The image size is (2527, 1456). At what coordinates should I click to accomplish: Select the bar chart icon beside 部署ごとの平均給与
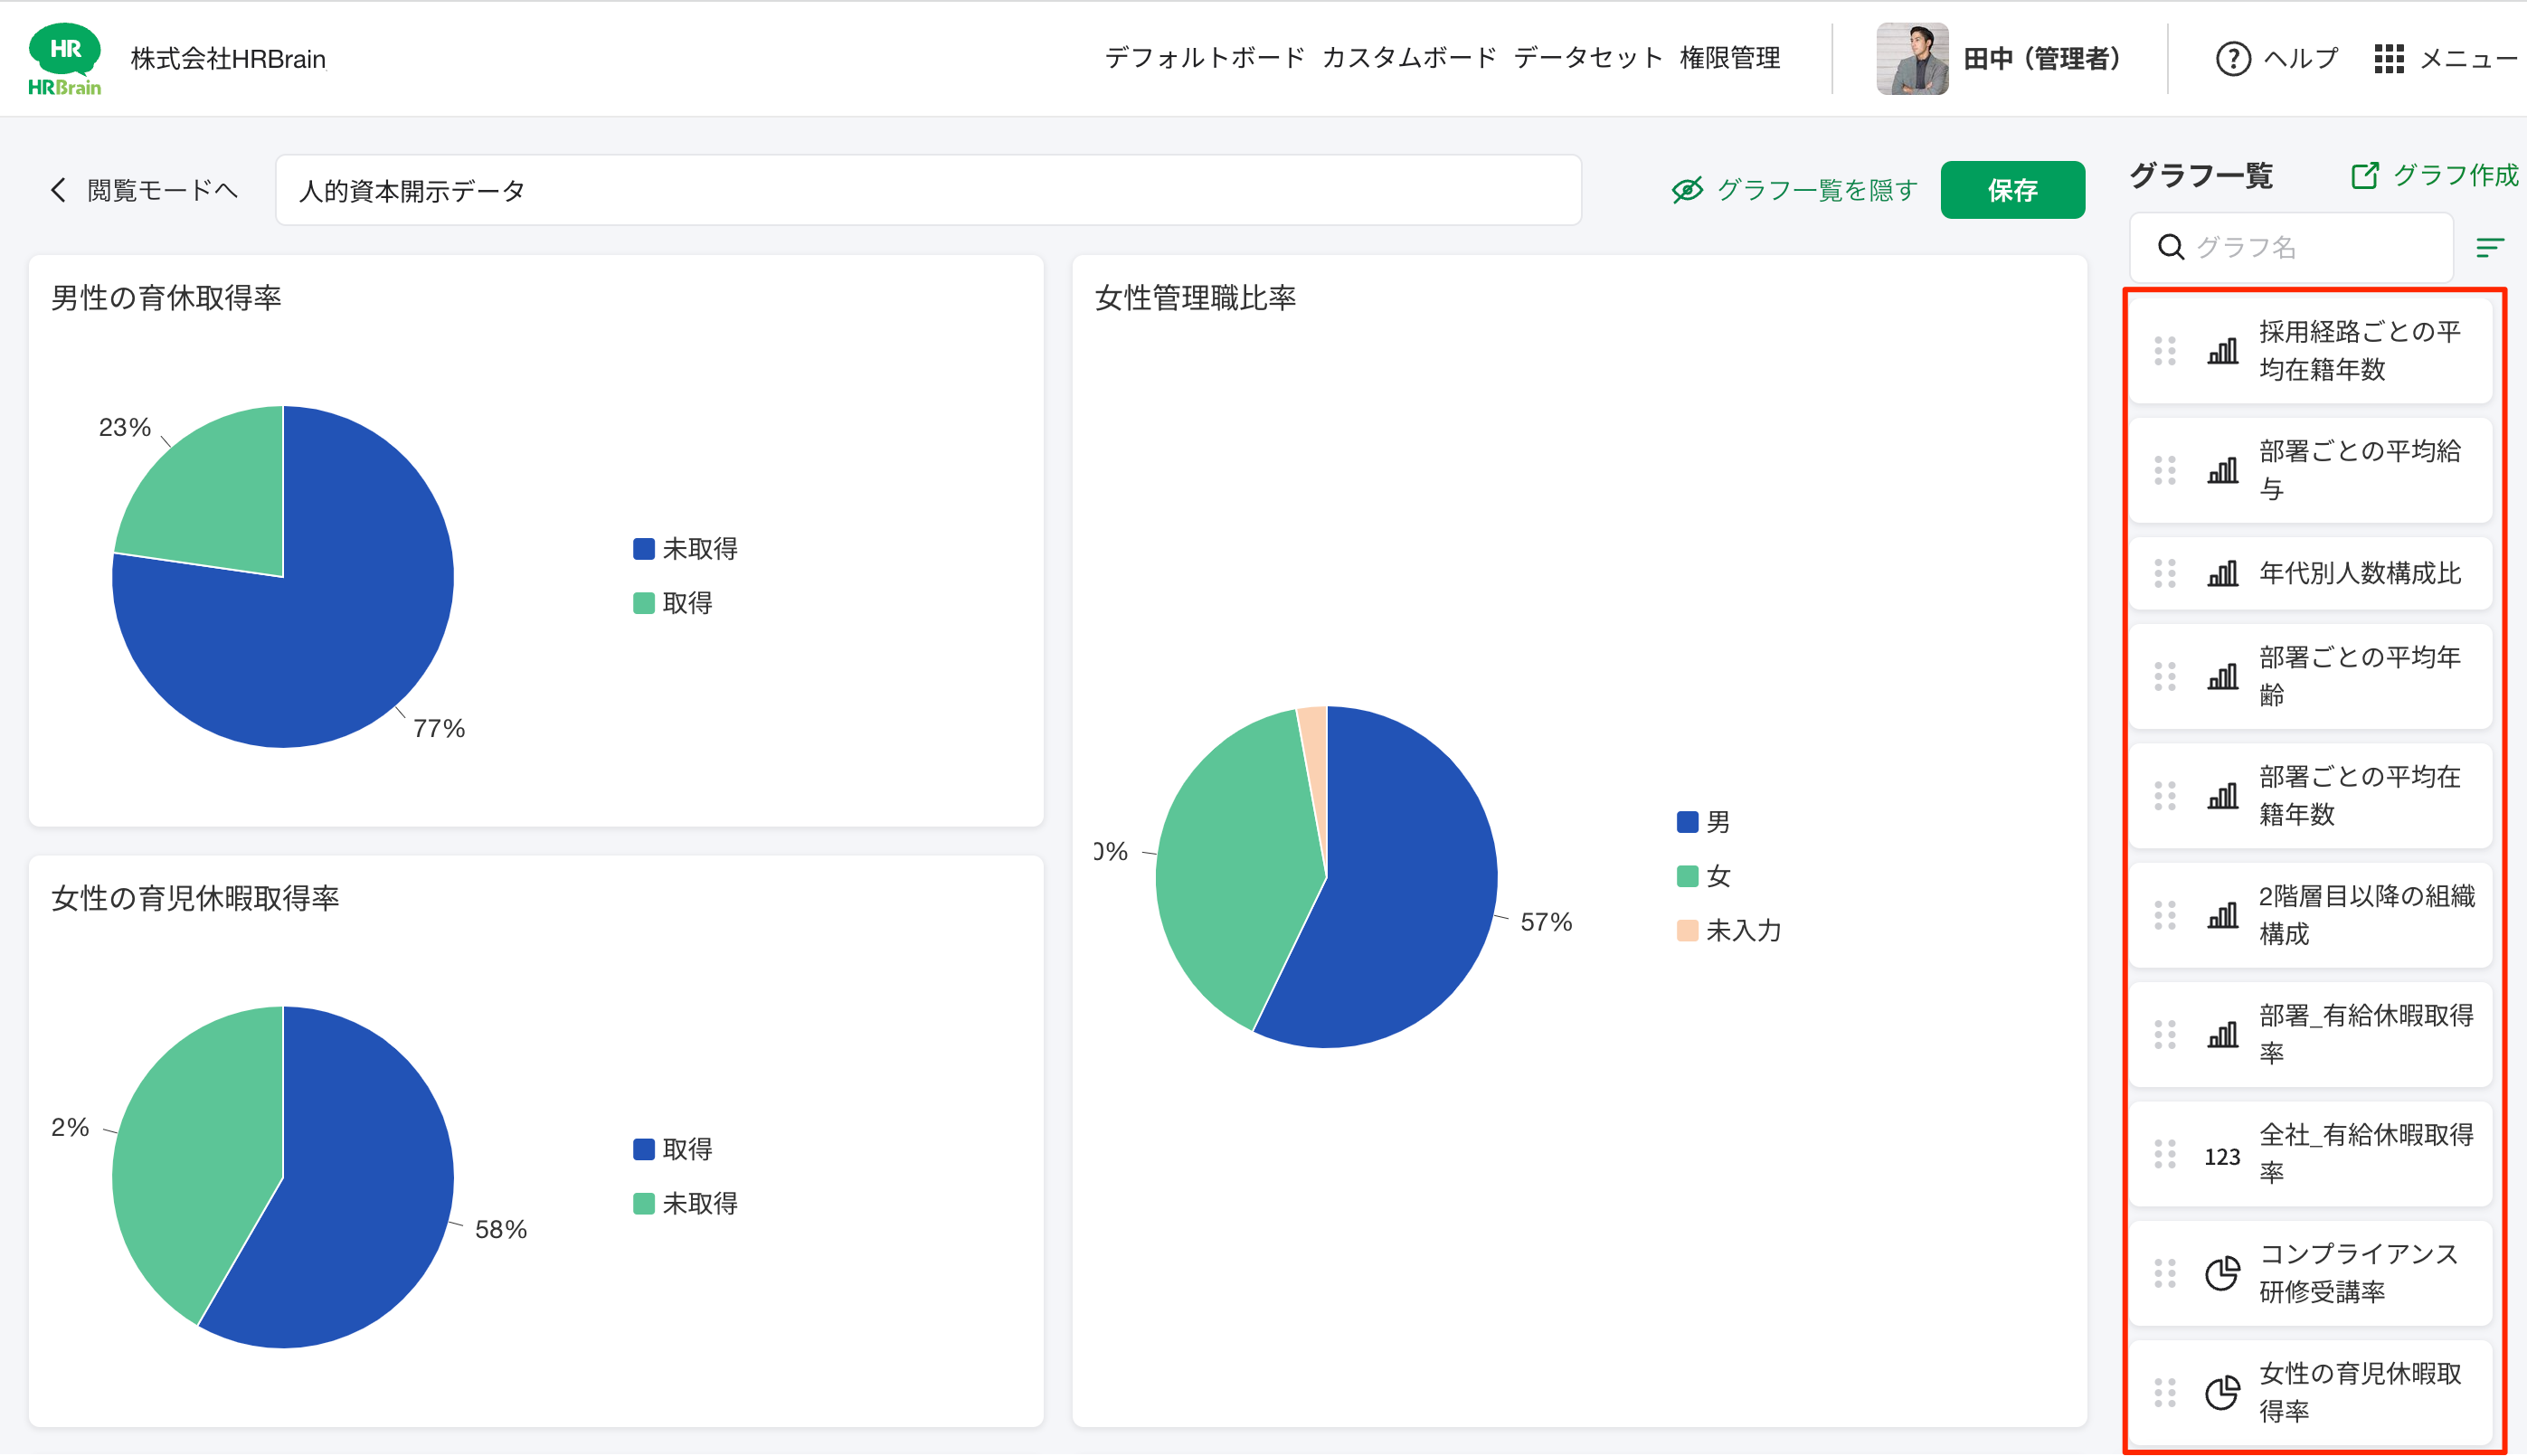coord(2221,470)
